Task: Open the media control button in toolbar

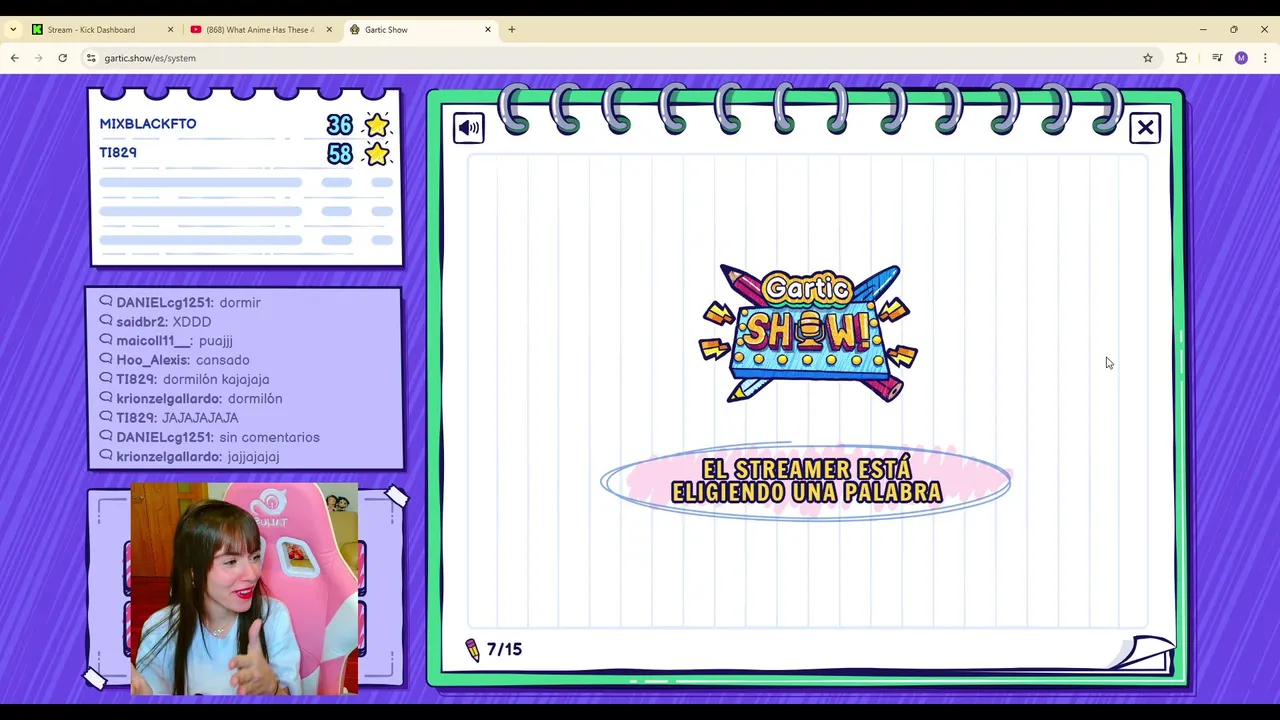Action: (1217, 58)
